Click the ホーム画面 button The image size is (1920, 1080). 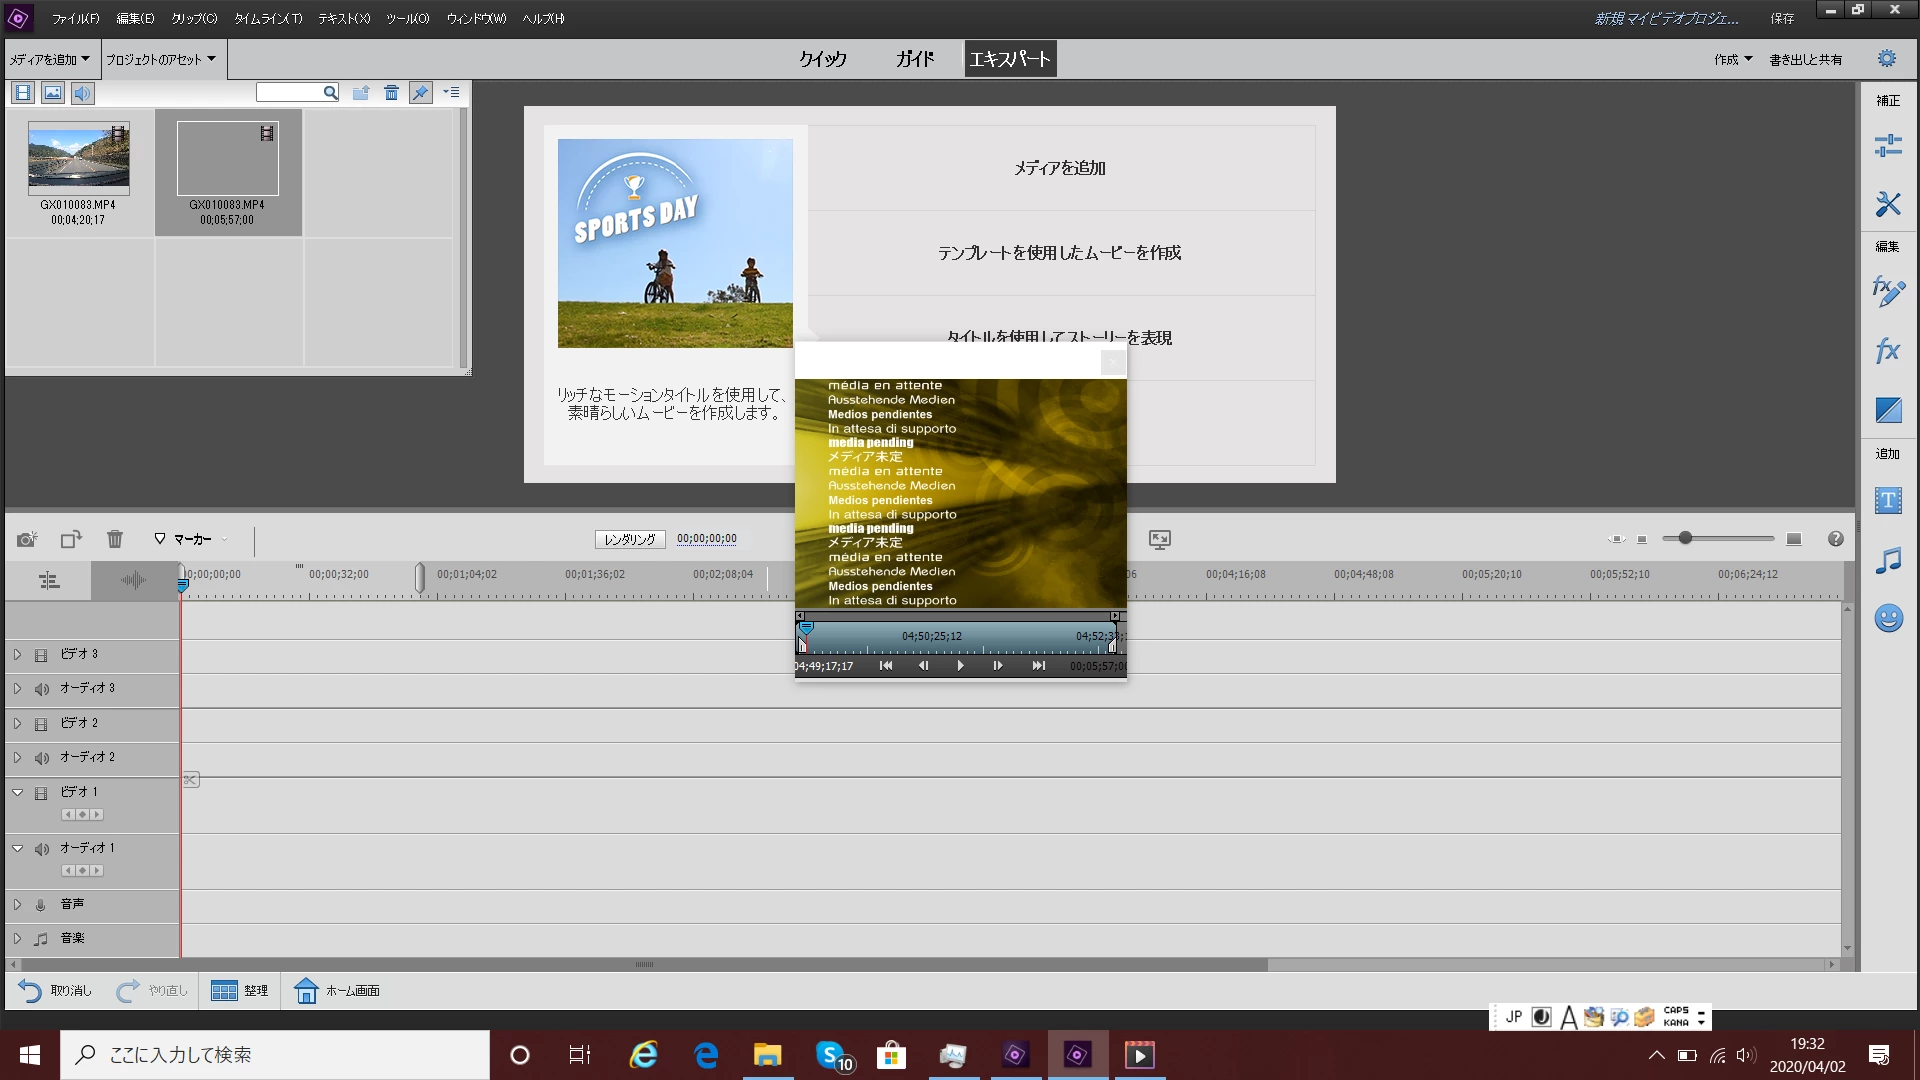(x=338, y=990)
